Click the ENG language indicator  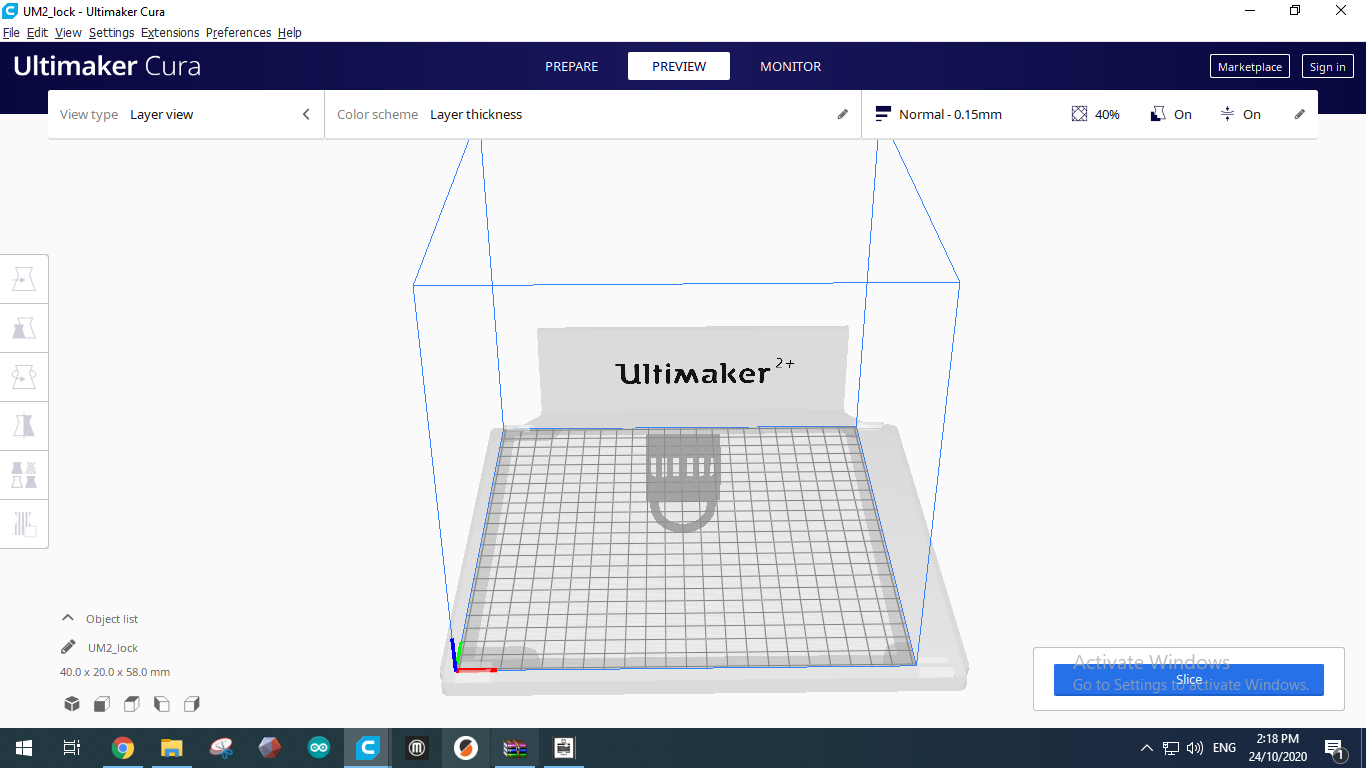point(1224,748)
